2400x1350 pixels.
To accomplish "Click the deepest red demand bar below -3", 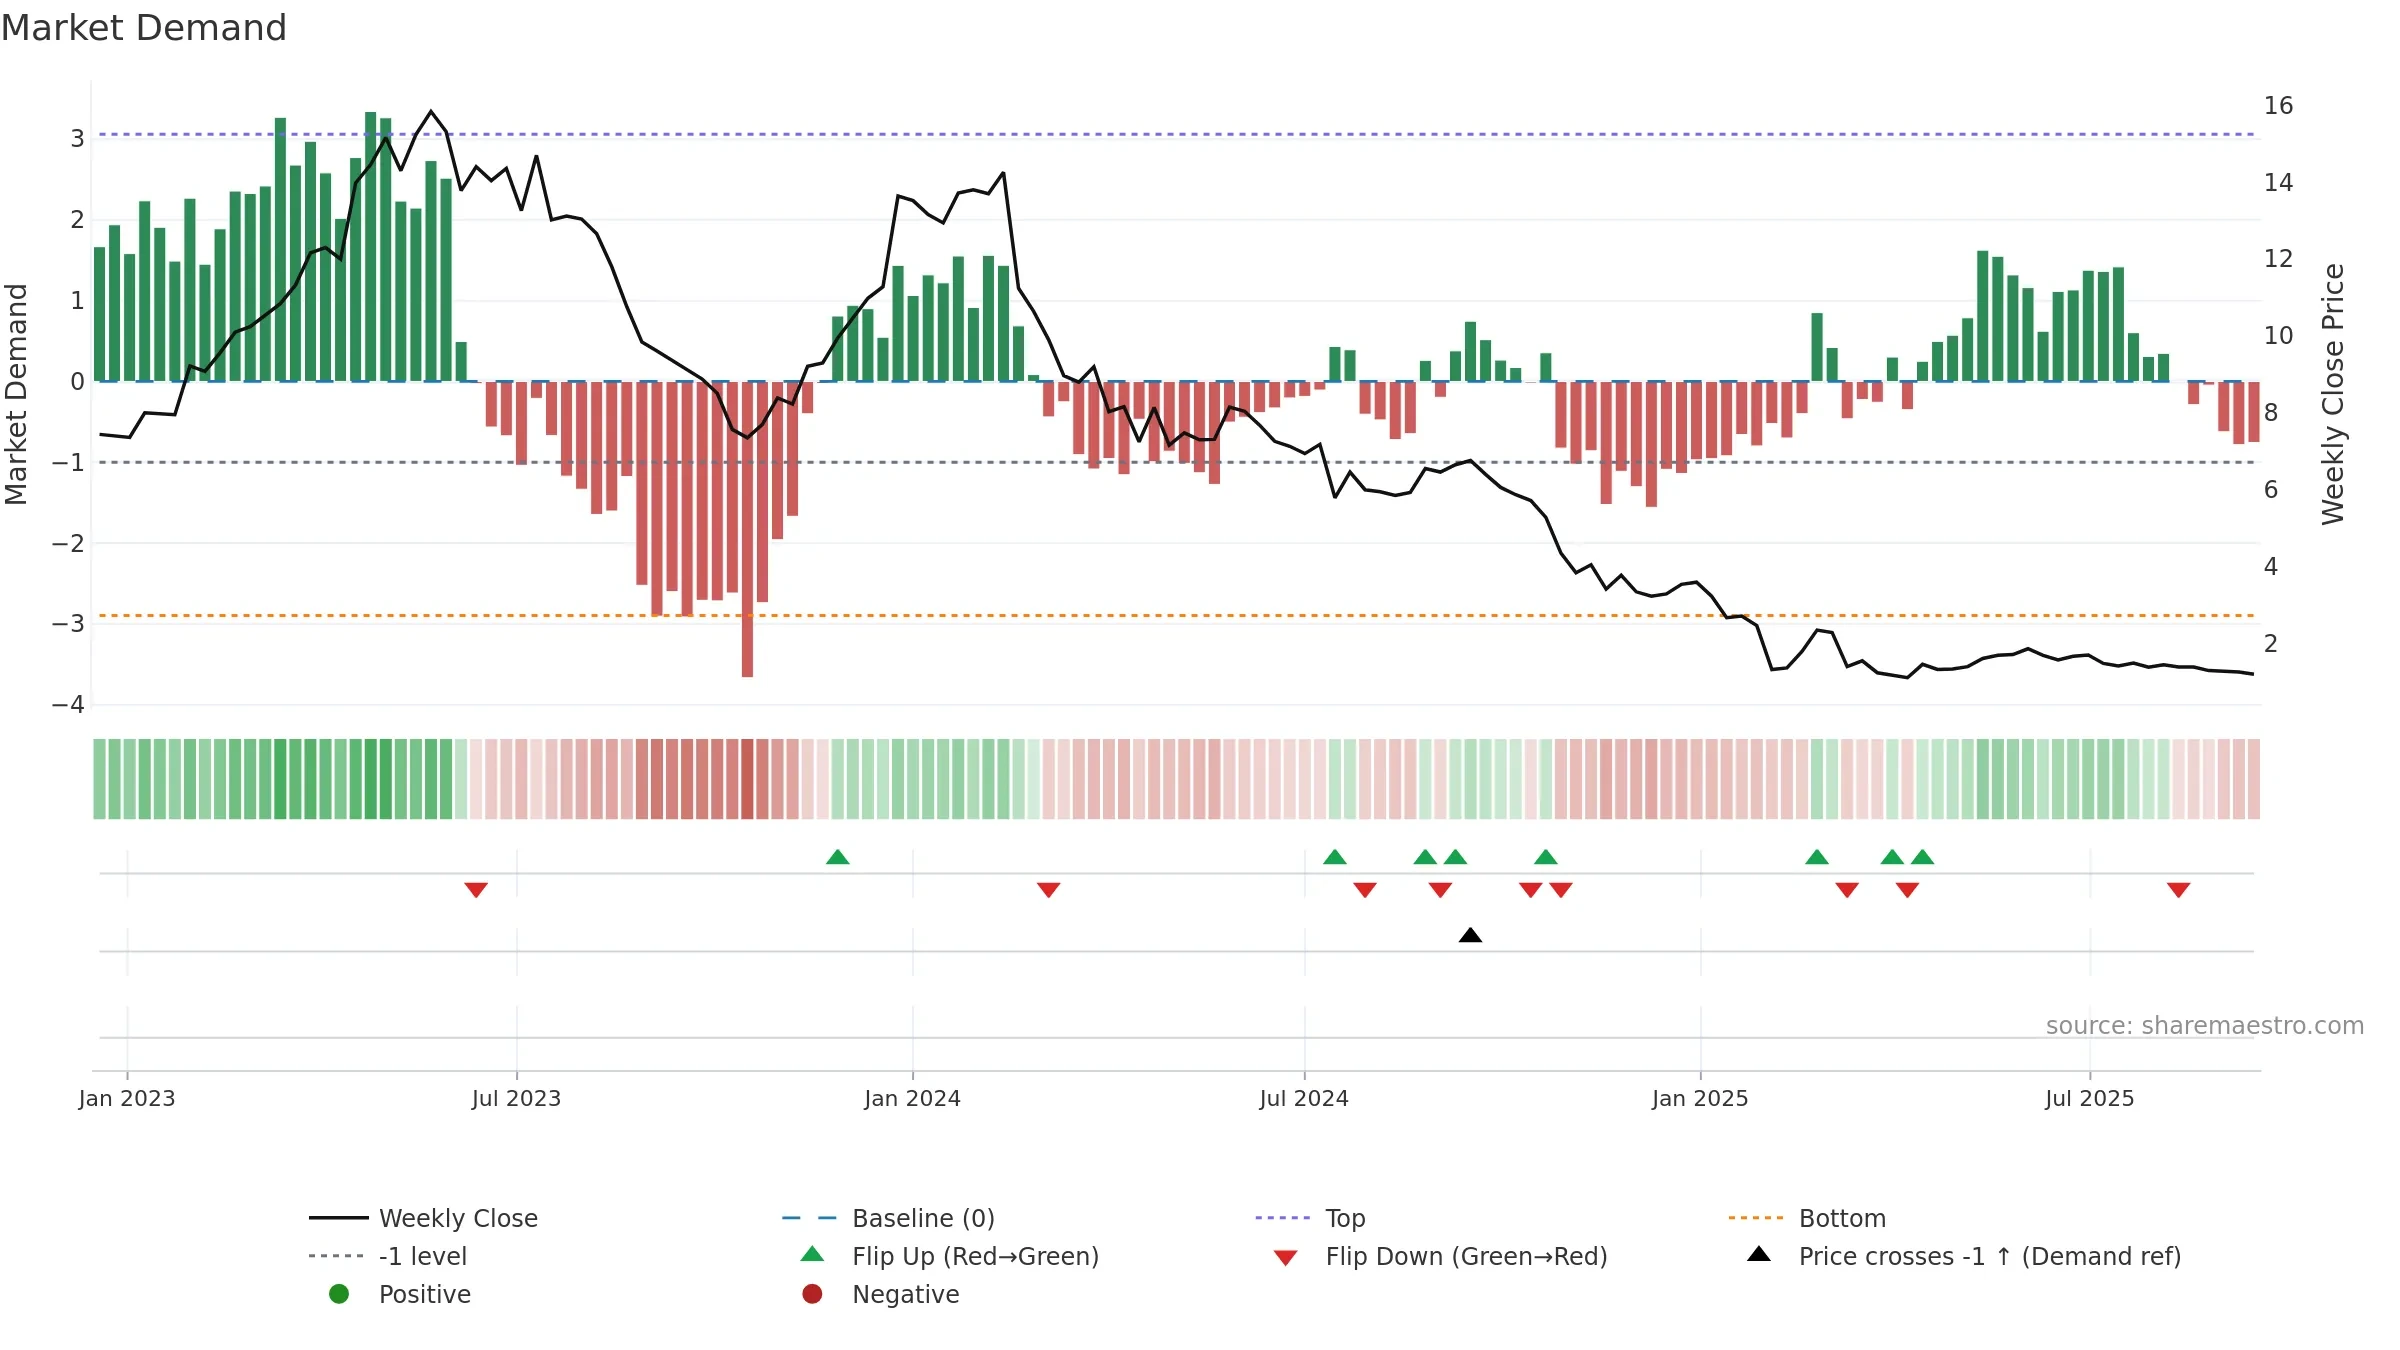I will [x=747, y=529].
